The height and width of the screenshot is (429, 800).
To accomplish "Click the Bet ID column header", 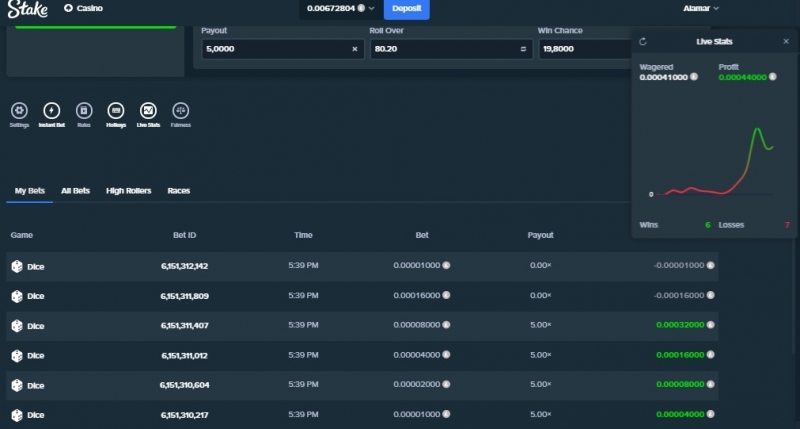I will [184, 235].
